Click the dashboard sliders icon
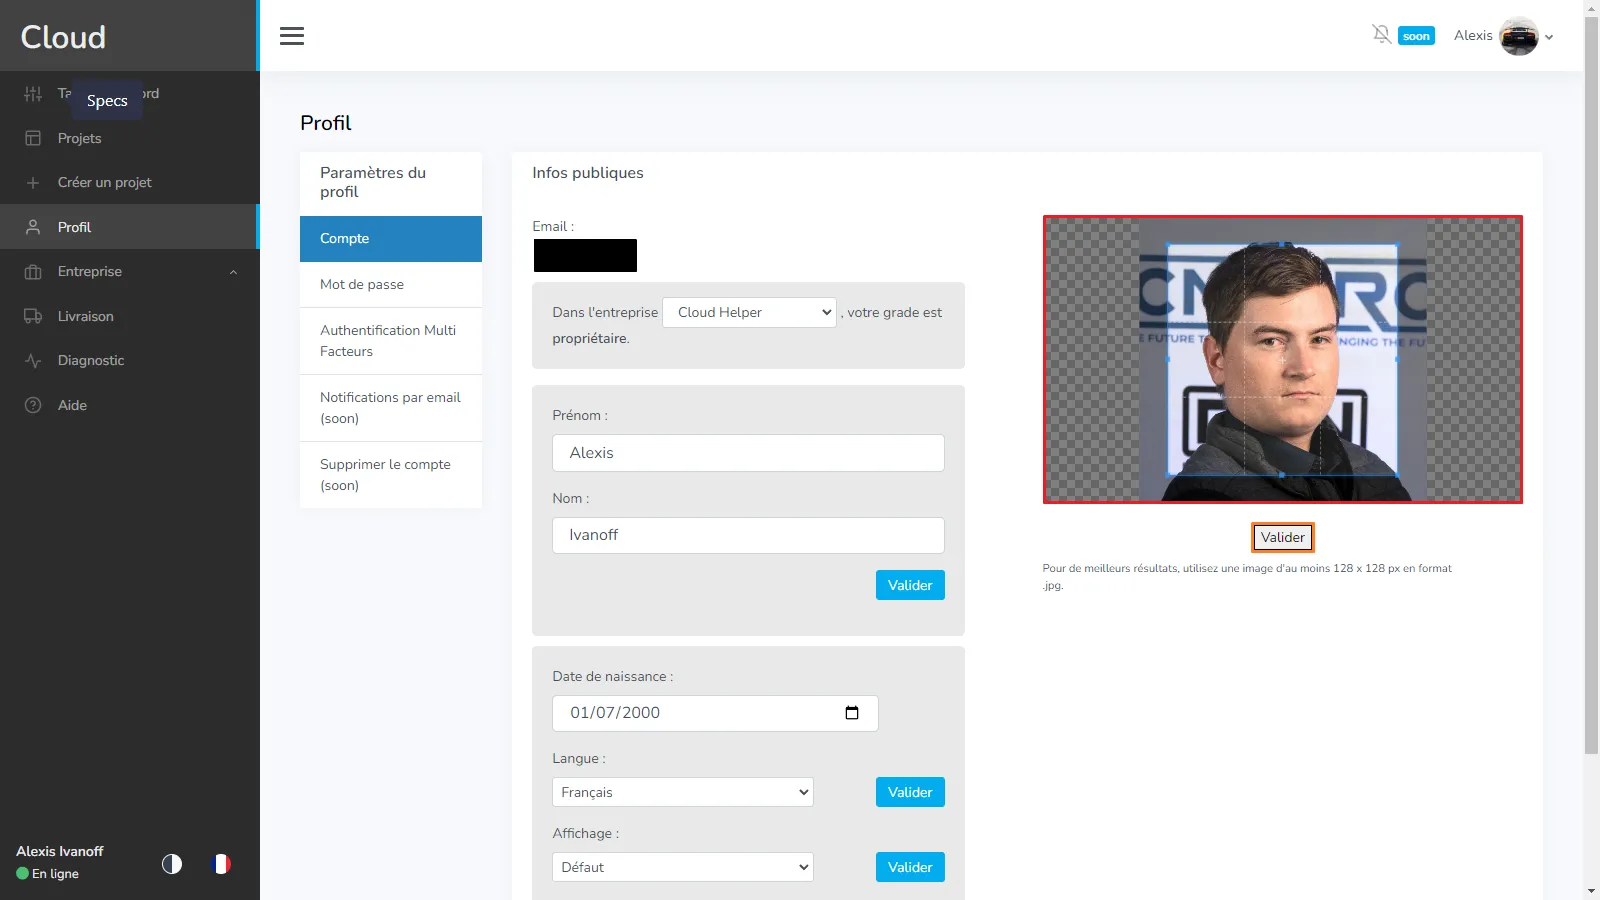1600x900 pixels. pos(33,93)
